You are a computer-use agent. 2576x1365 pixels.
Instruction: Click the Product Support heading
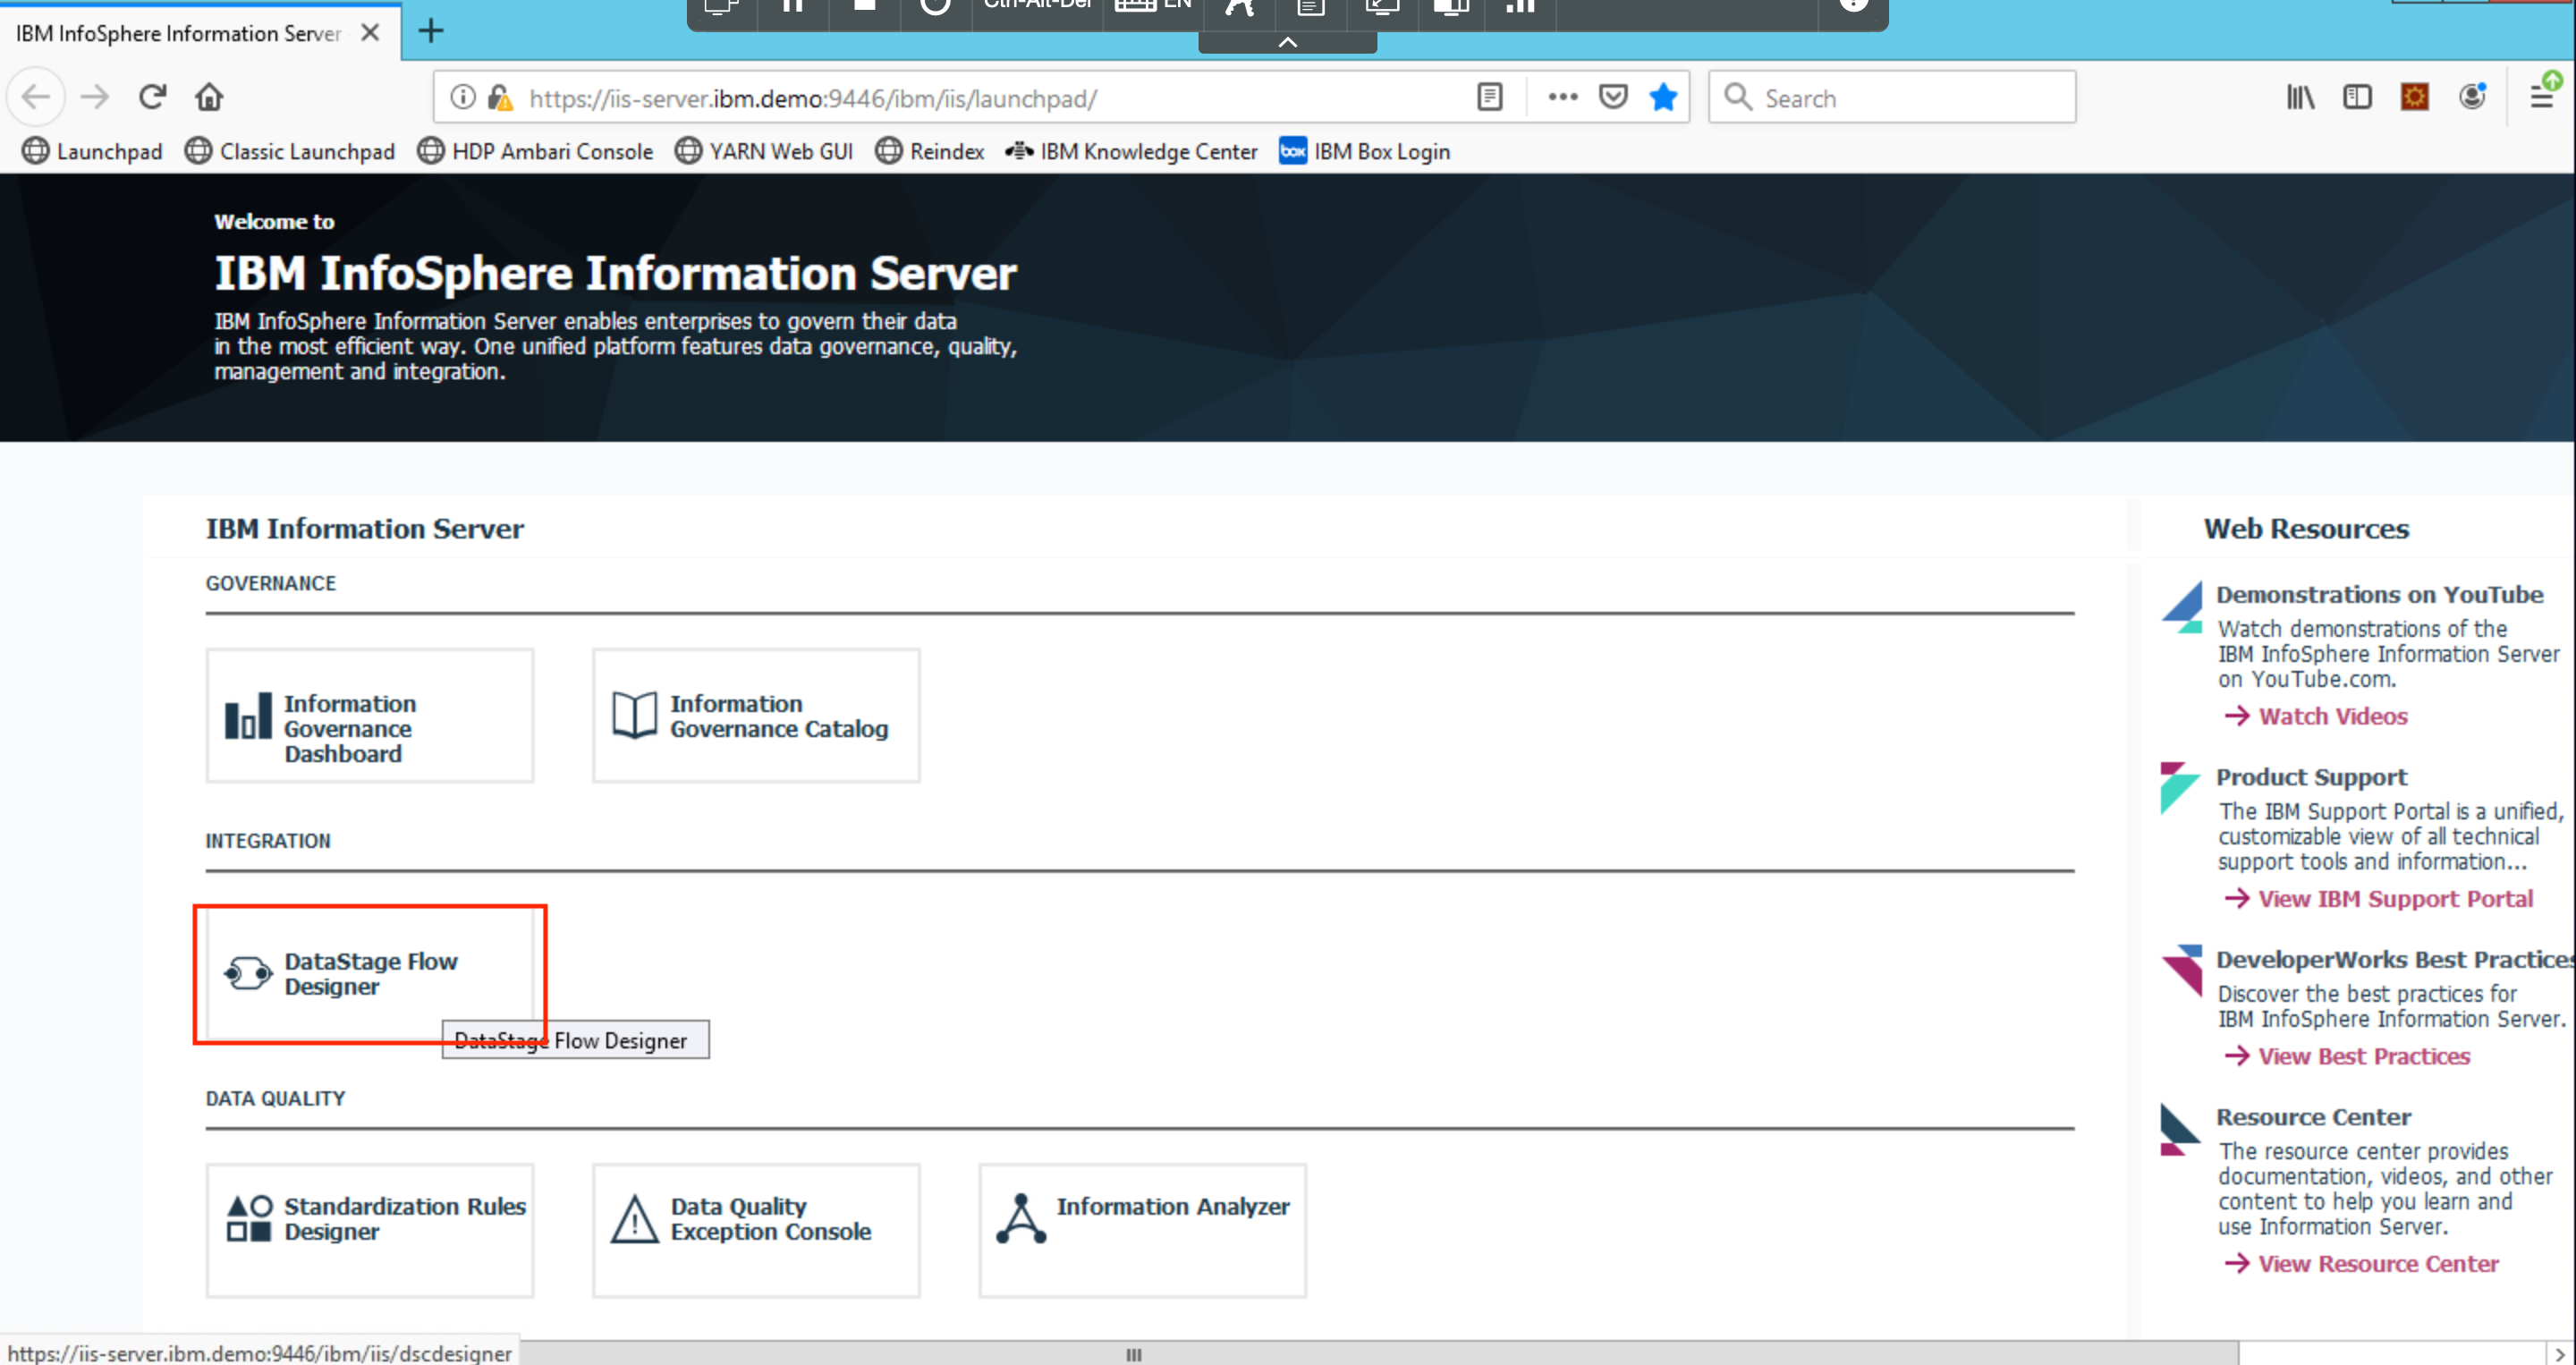(x=2311, y=777)
